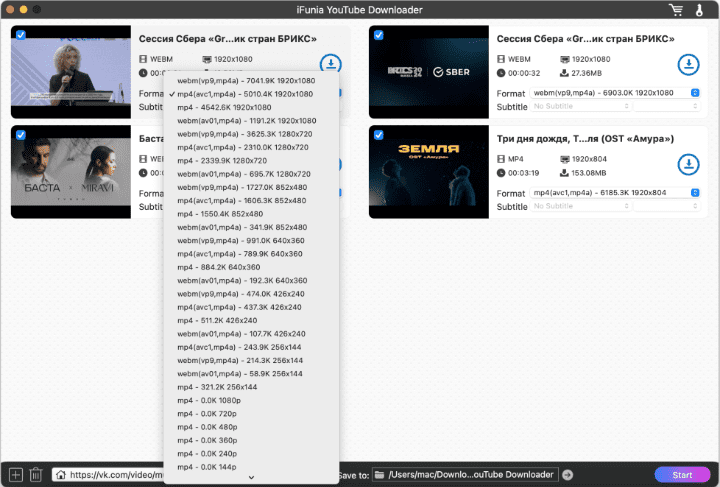Uncheck the Баста video checkbox
Image resolution: width=720 pixels, height=487 pixels.
(x=22, y=135)
